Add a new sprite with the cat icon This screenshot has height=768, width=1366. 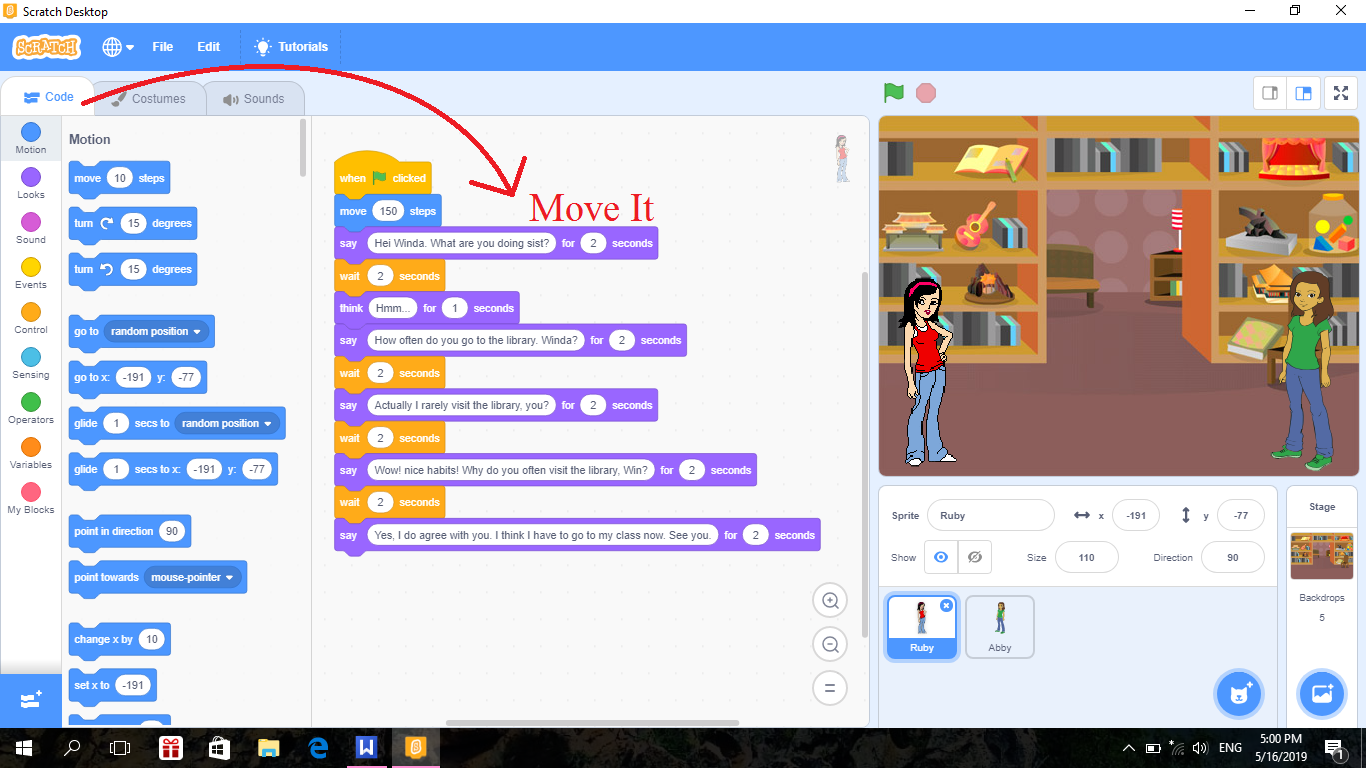click(x=1239, y=693)
